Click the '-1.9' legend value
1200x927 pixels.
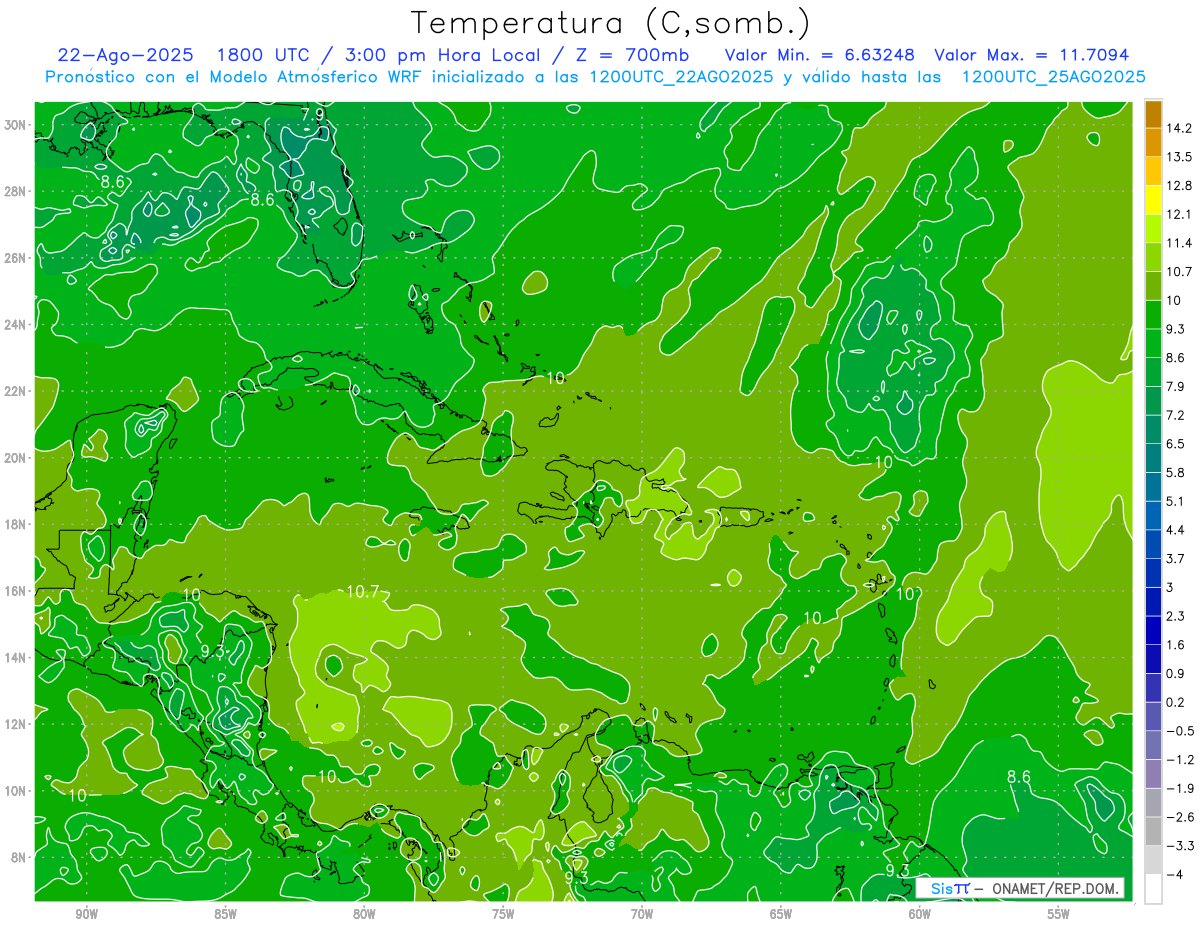1179,788
